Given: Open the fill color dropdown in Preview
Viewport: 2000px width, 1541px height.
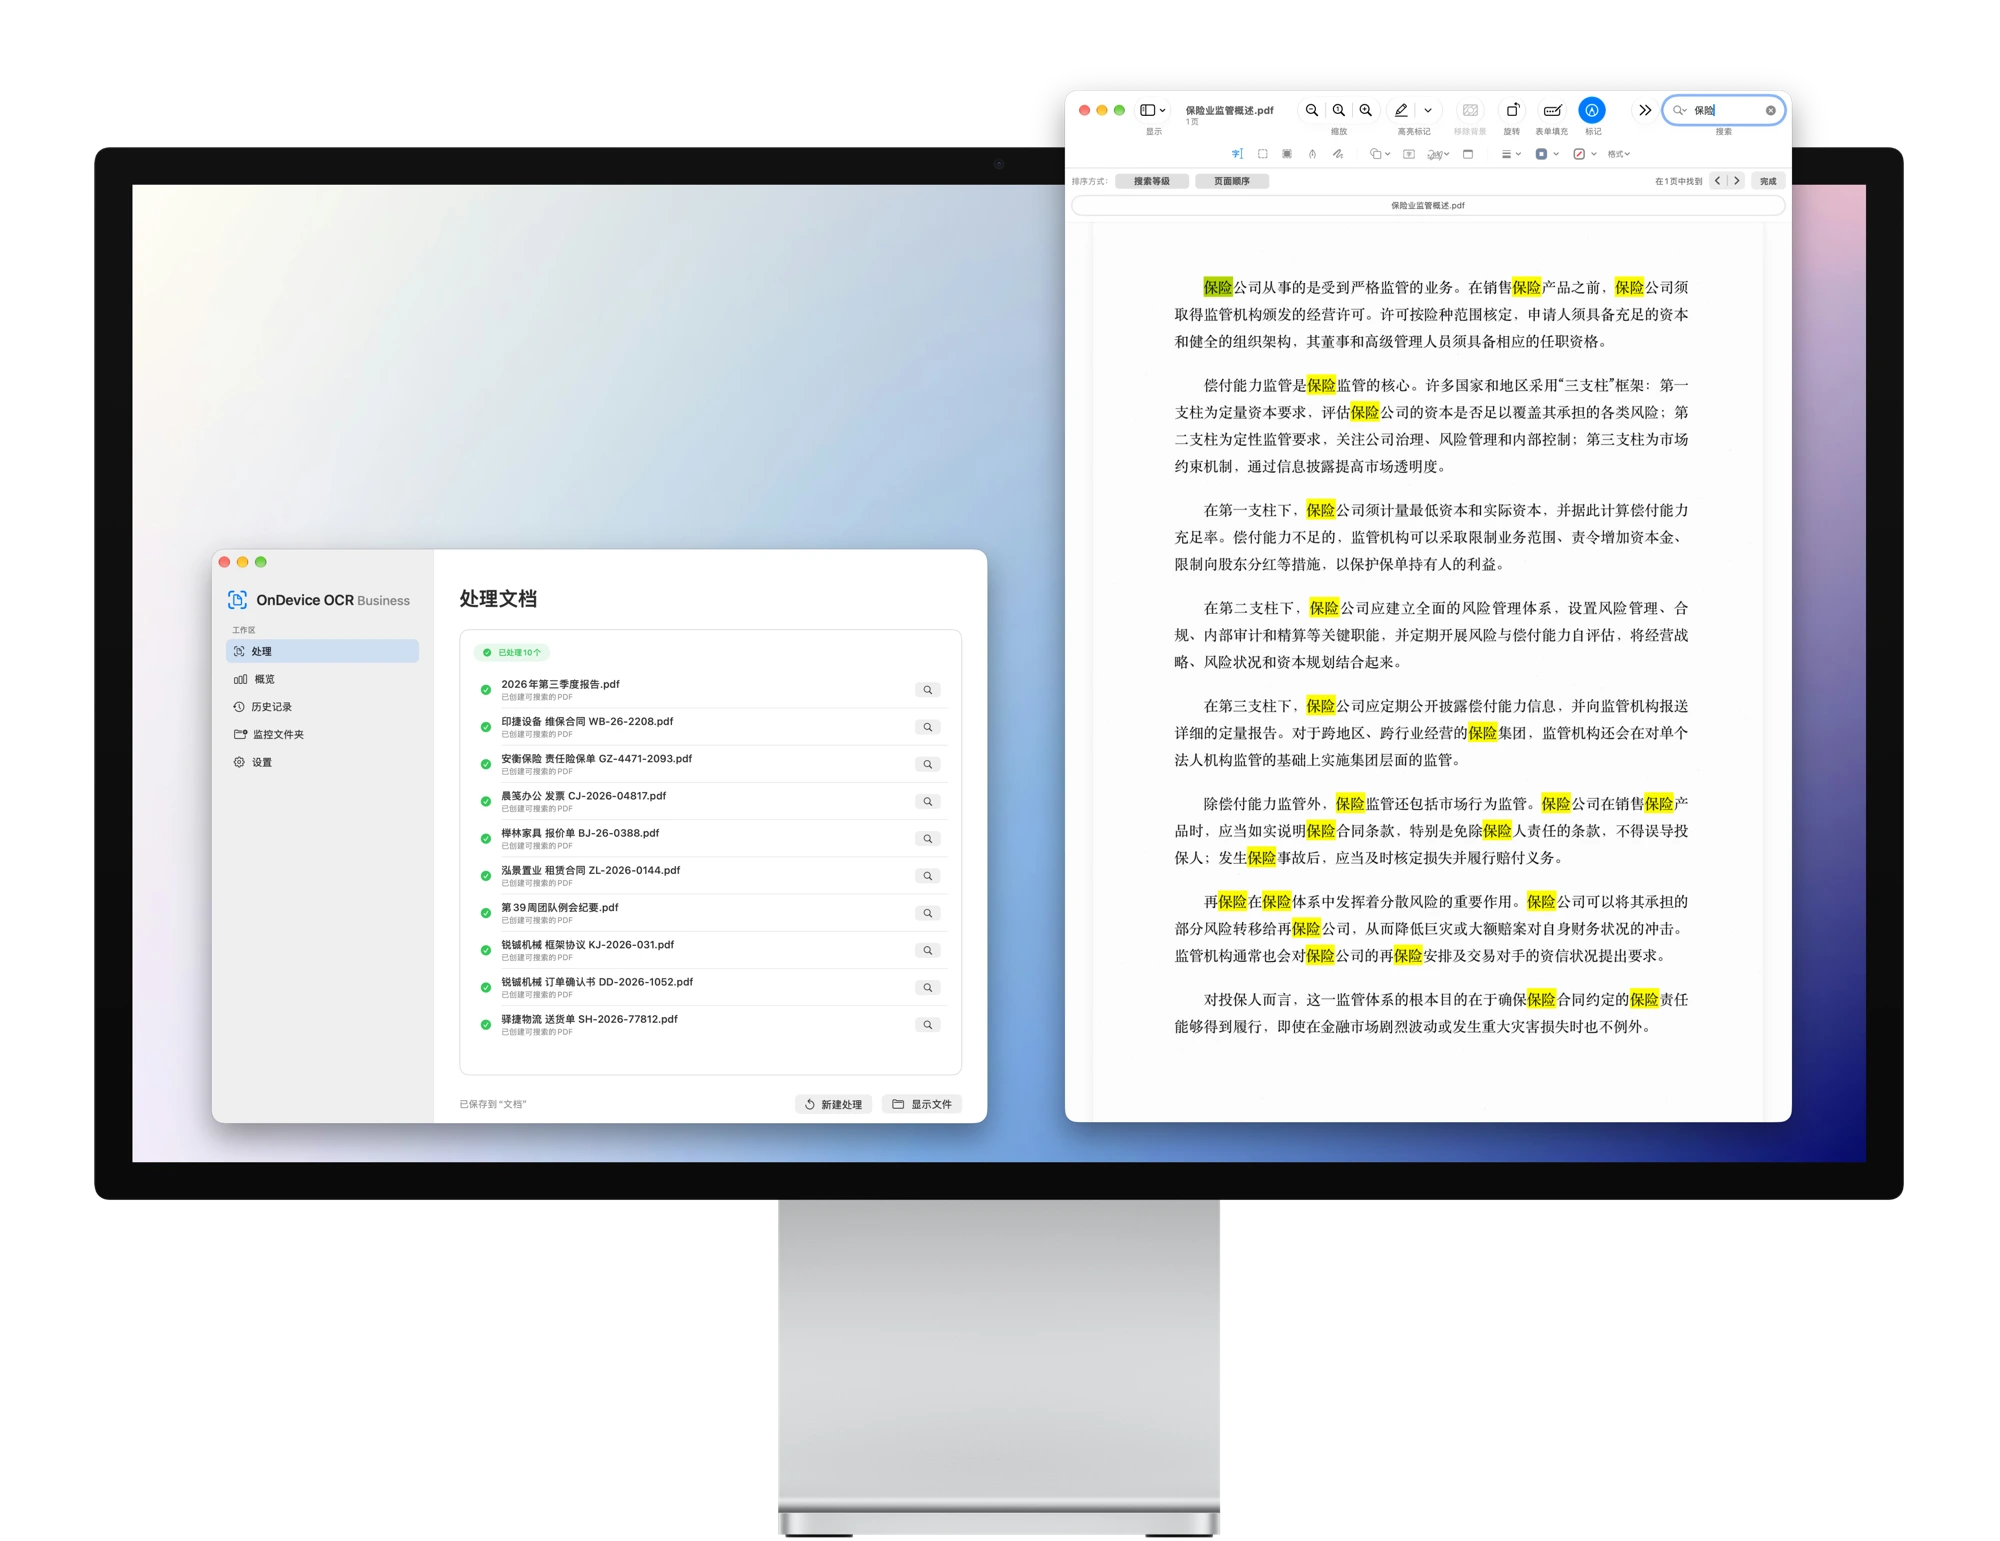Looking at the screenshot, I should 1585,154.
